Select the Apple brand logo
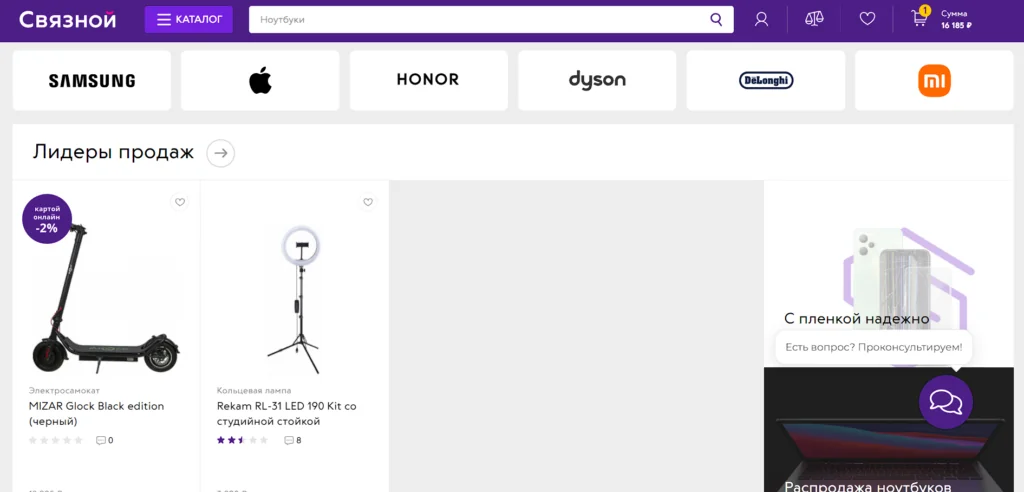Screen dimensions: 1024x492 (260, 81)
